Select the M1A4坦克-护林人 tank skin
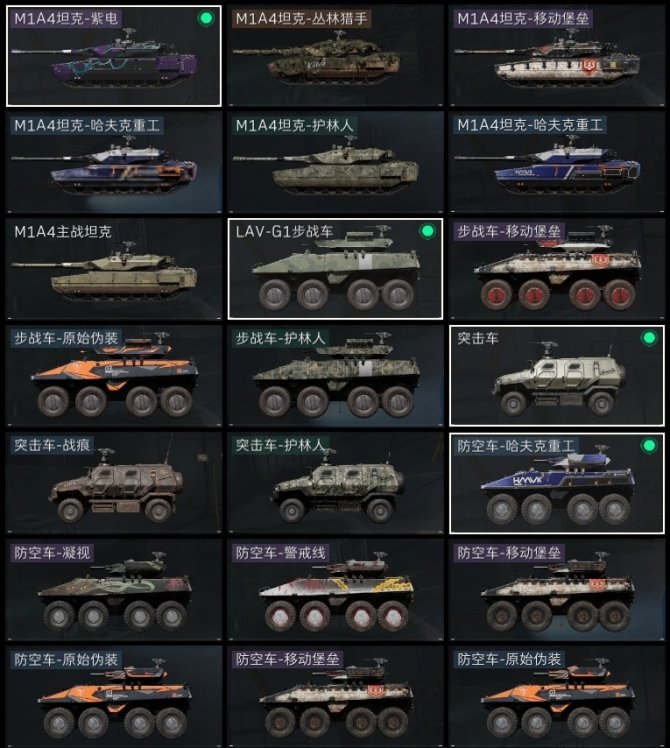 (x=335, y=162)
